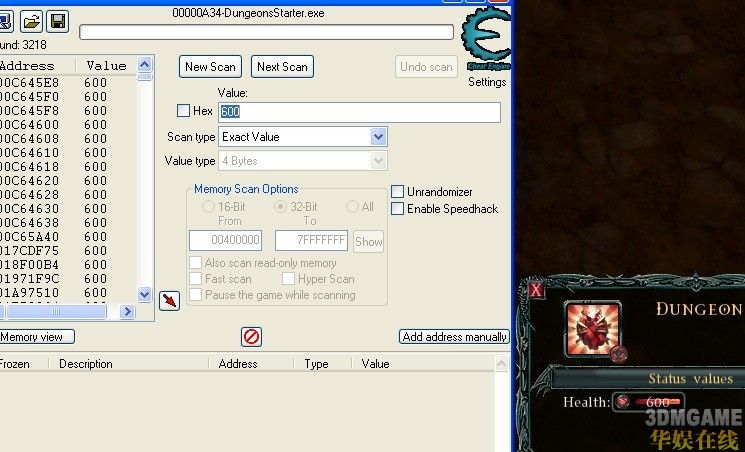This screenshot has width=745, height=452.
Task: Select result address 018F00B4
Action: point(29,265)
